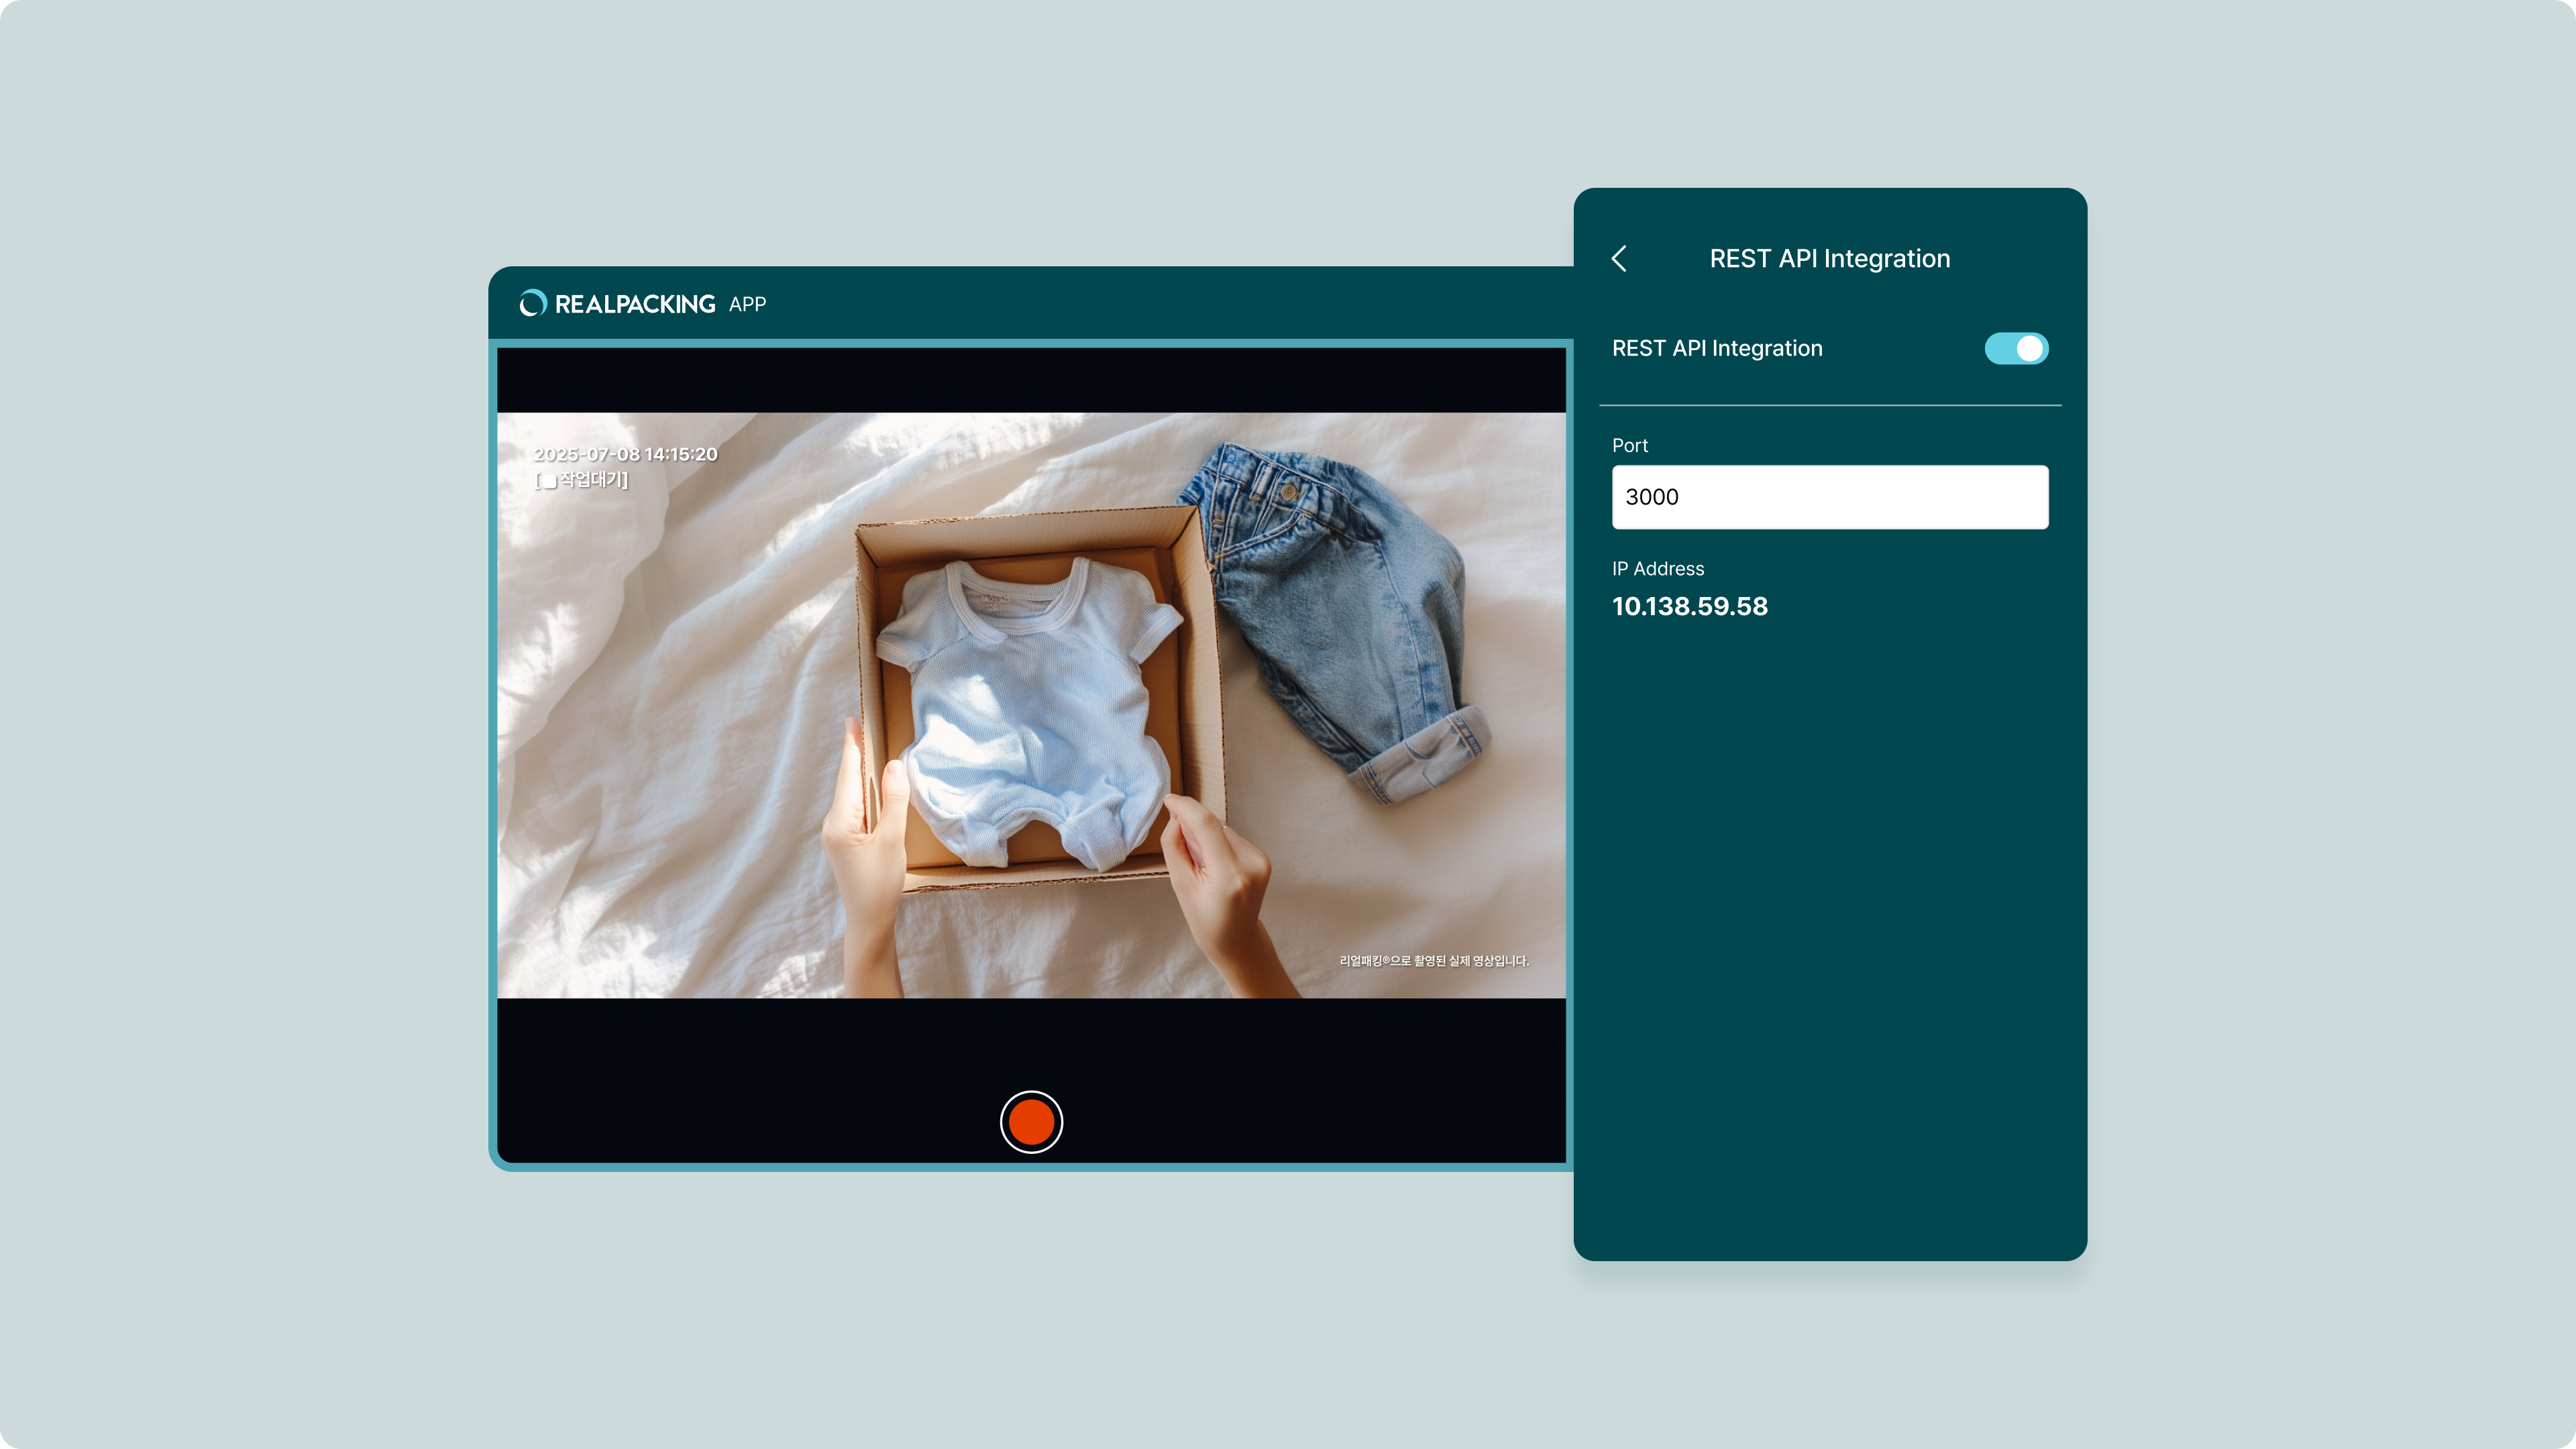This screenshot has height=1449, width=2576.
Task: Click the IP address value 10.138.59.58
Action: (1689, 607)
